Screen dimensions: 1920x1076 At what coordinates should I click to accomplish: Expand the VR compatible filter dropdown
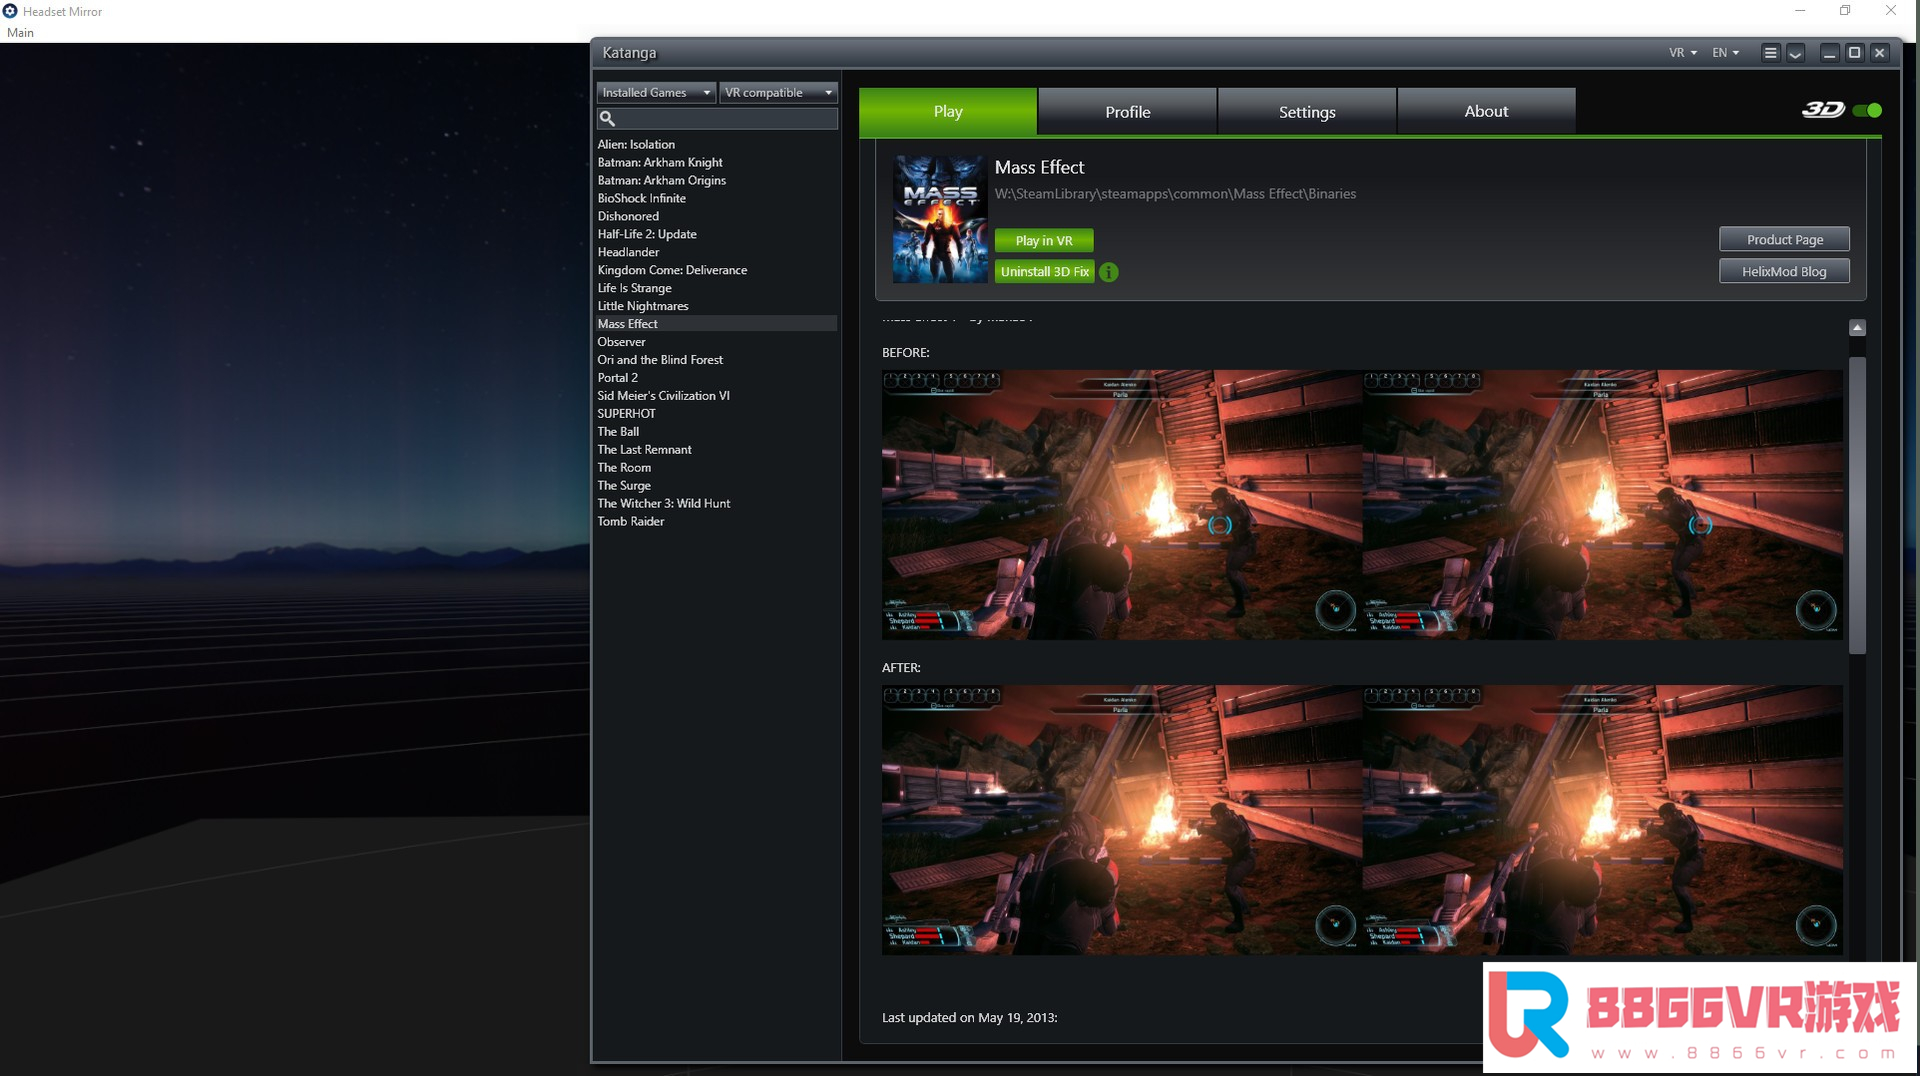[x=778, y=92]
